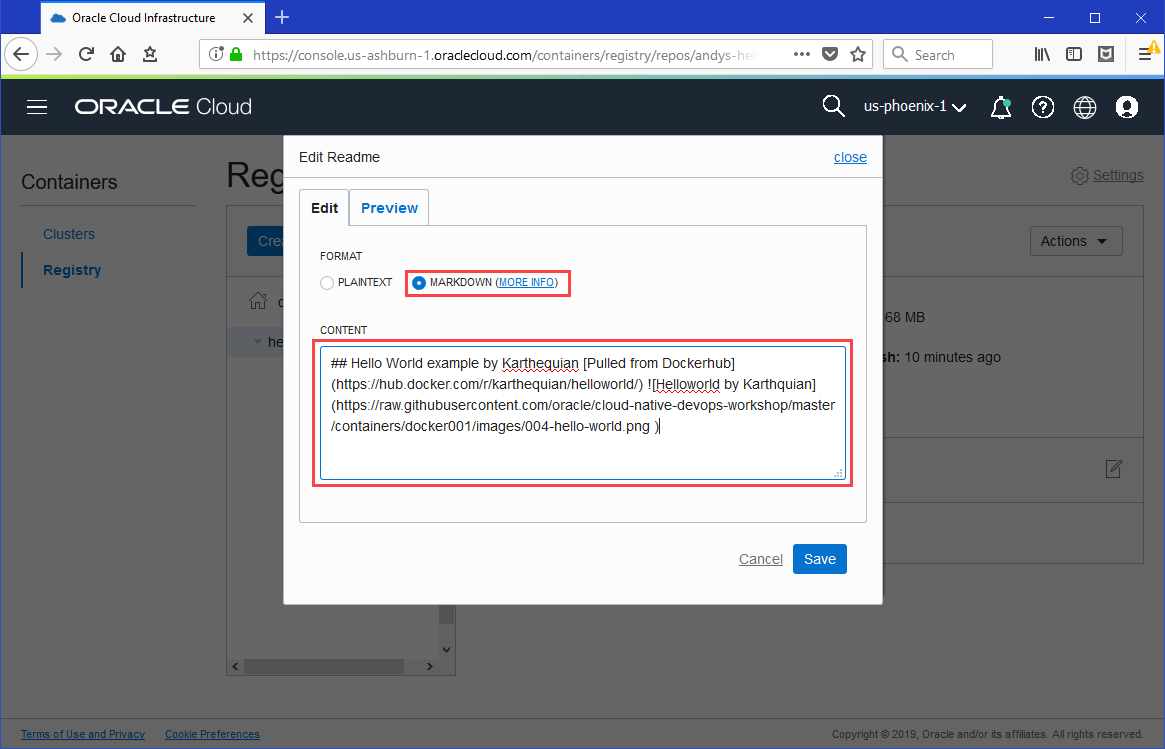Collapse the expanded repository tree triangle
This screenshot has width=1165, height=749.
[258, 342]
